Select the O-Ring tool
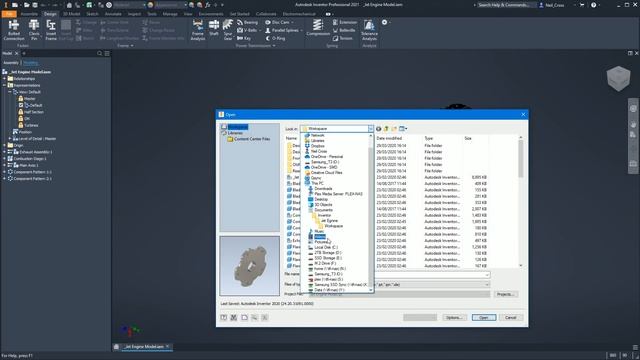This screenshot has height=360, width=640. pos(275,38)
